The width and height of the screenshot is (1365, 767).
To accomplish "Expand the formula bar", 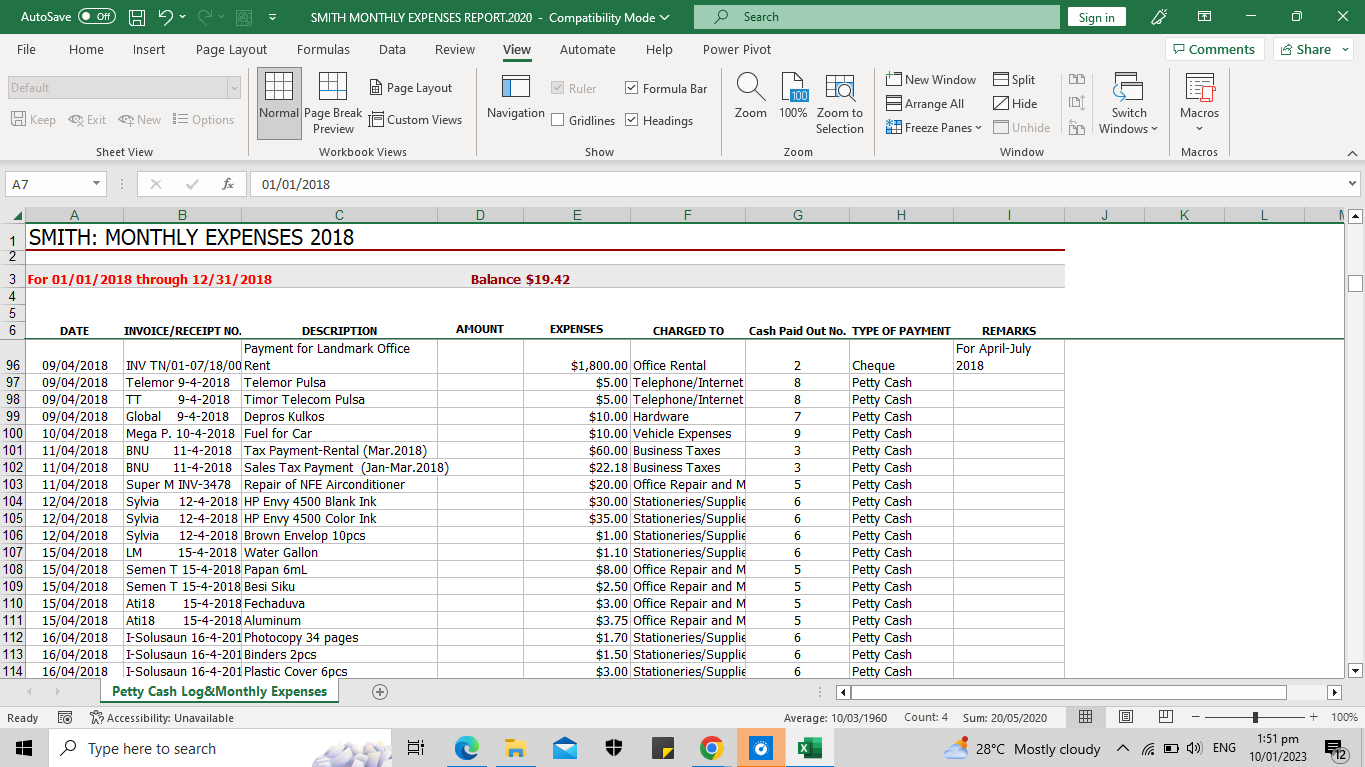I will [1353, 184].
